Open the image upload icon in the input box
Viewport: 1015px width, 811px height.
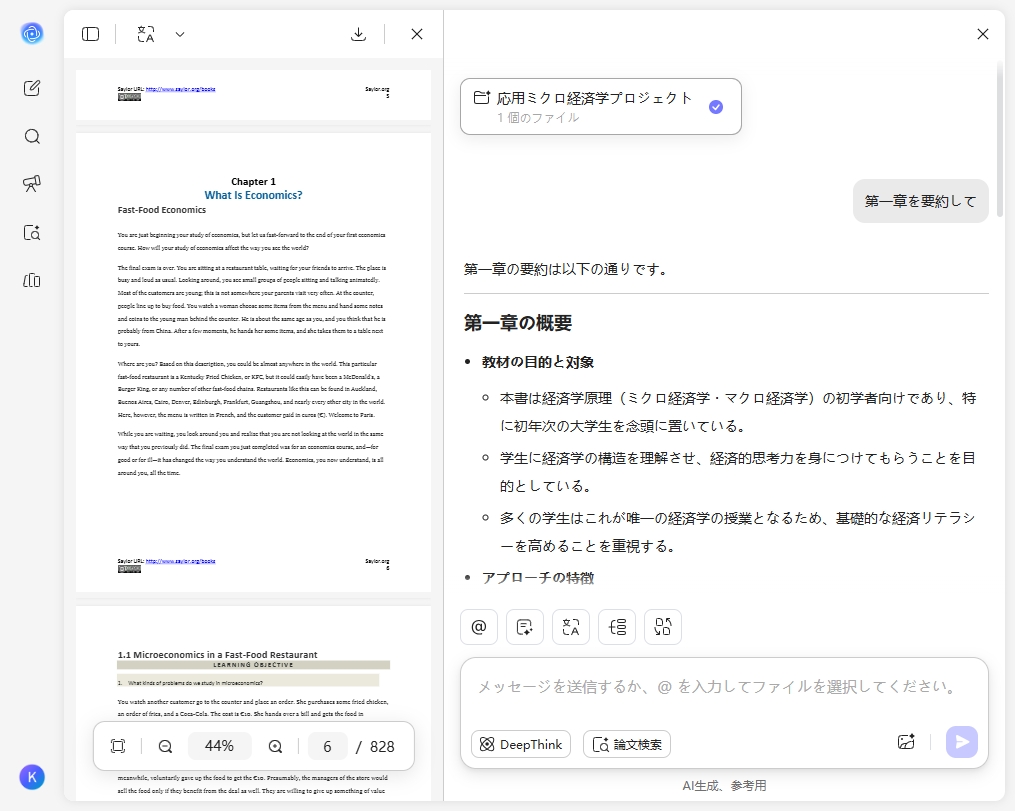tap(906, 741)
